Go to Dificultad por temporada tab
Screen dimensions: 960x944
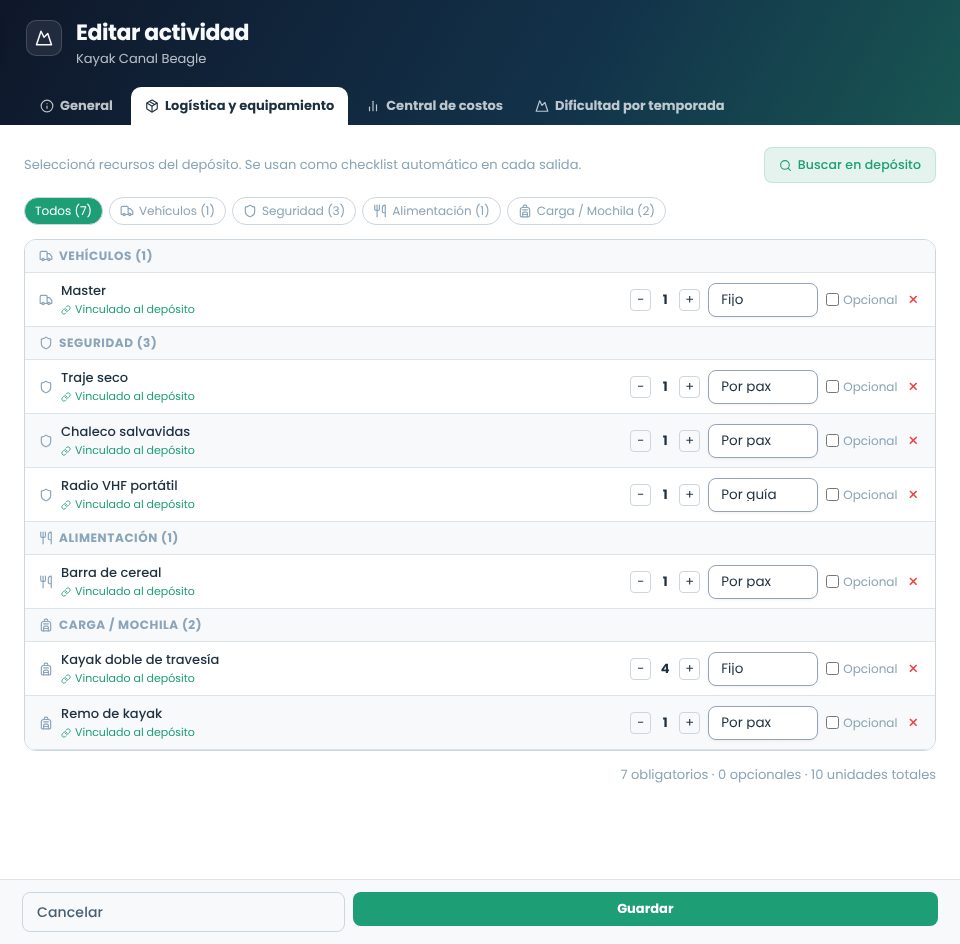tap(630, 106)
